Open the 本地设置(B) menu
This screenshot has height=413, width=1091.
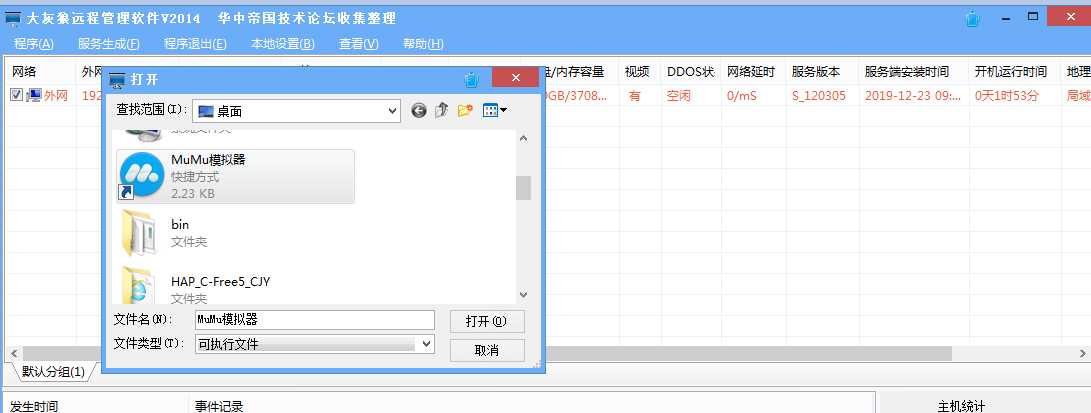click(x=283, y=44)
